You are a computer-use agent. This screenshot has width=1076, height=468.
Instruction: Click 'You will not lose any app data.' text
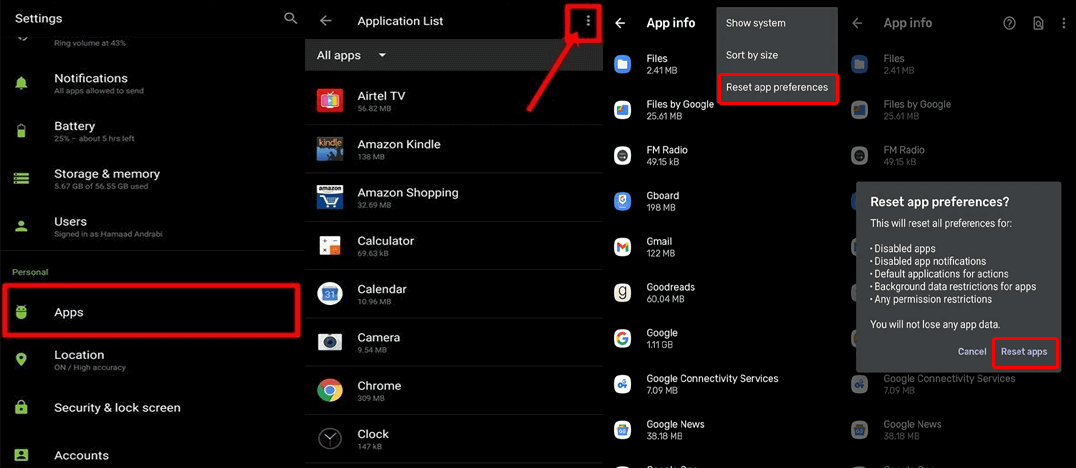pyautogui.click(x=935, y=325)
